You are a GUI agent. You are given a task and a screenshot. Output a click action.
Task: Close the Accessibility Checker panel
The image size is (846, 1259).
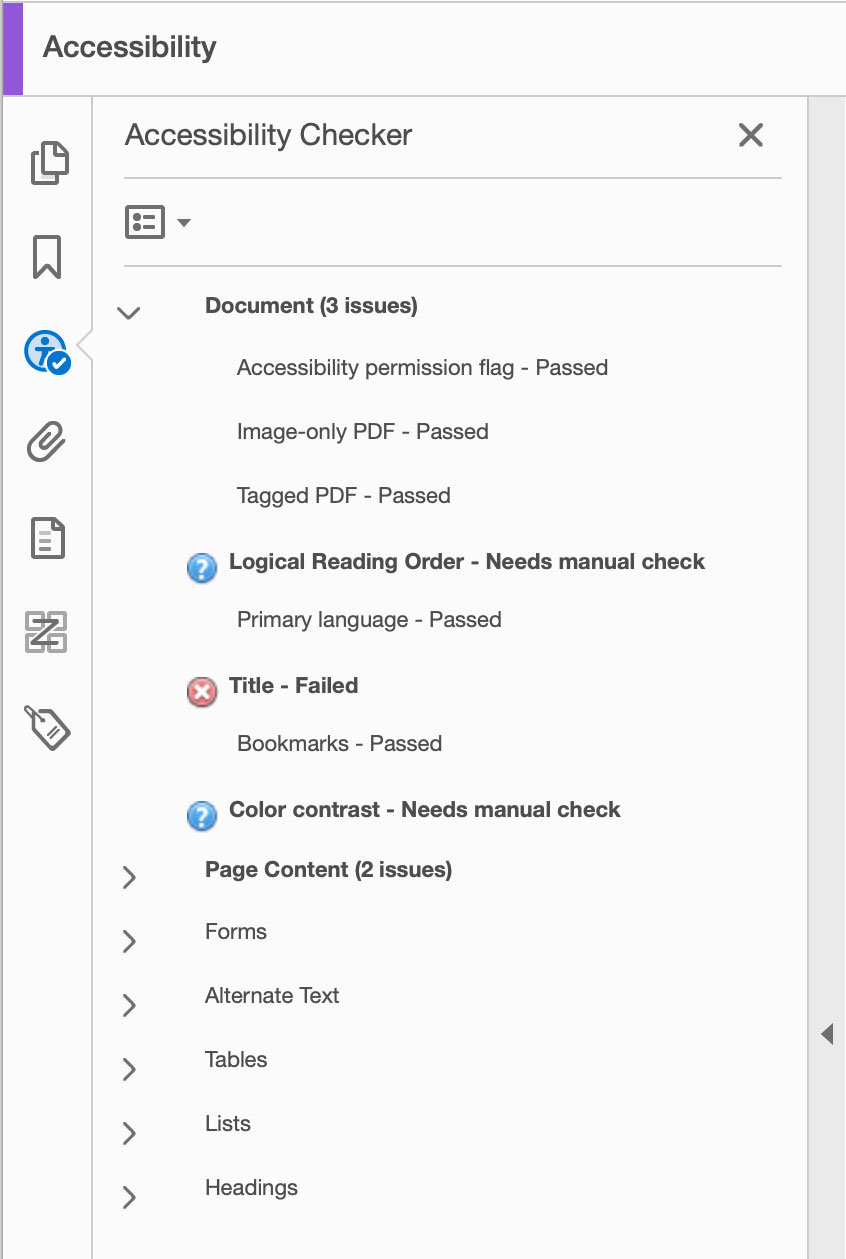click(751, 134)
